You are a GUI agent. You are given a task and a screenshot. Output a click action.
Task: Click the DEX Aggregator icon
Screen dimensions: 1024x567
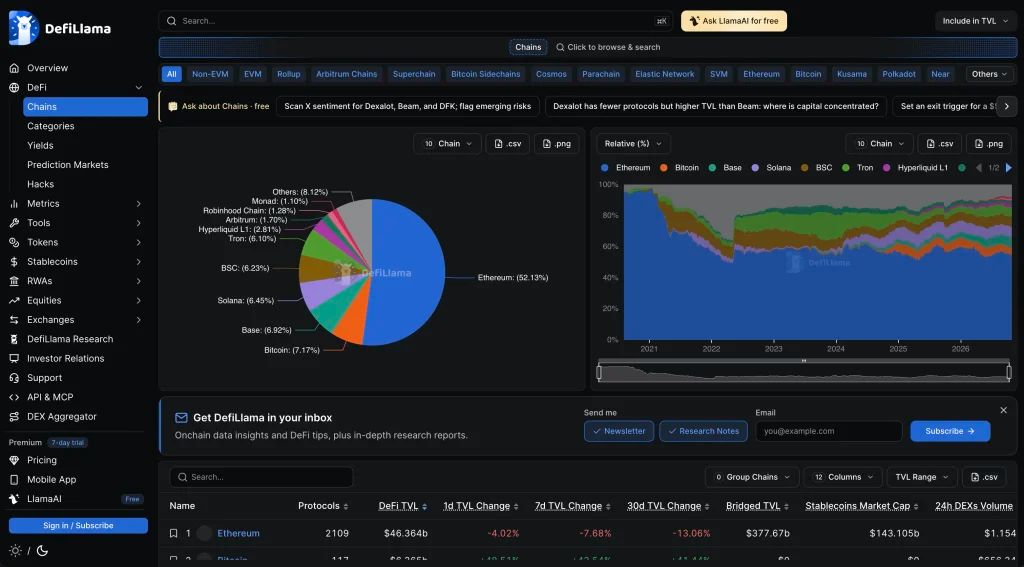click(14, 417)
